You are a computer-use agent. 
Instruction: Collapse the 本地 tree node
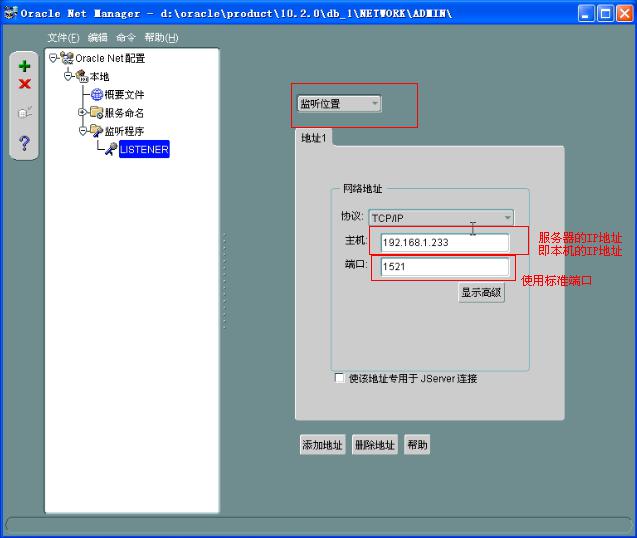[x=68, y=76]
